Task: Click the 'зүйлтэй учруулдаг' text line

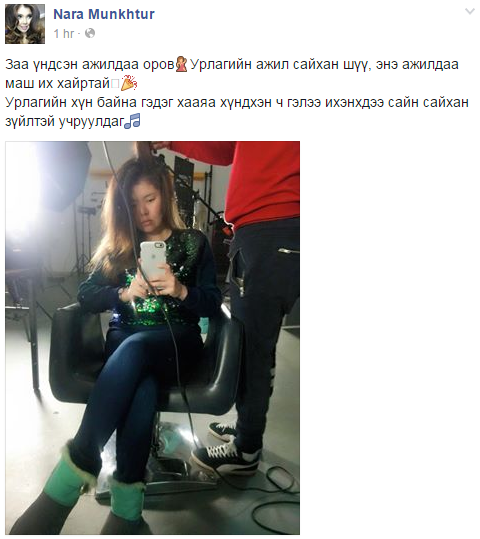Action: coord(65,121)
